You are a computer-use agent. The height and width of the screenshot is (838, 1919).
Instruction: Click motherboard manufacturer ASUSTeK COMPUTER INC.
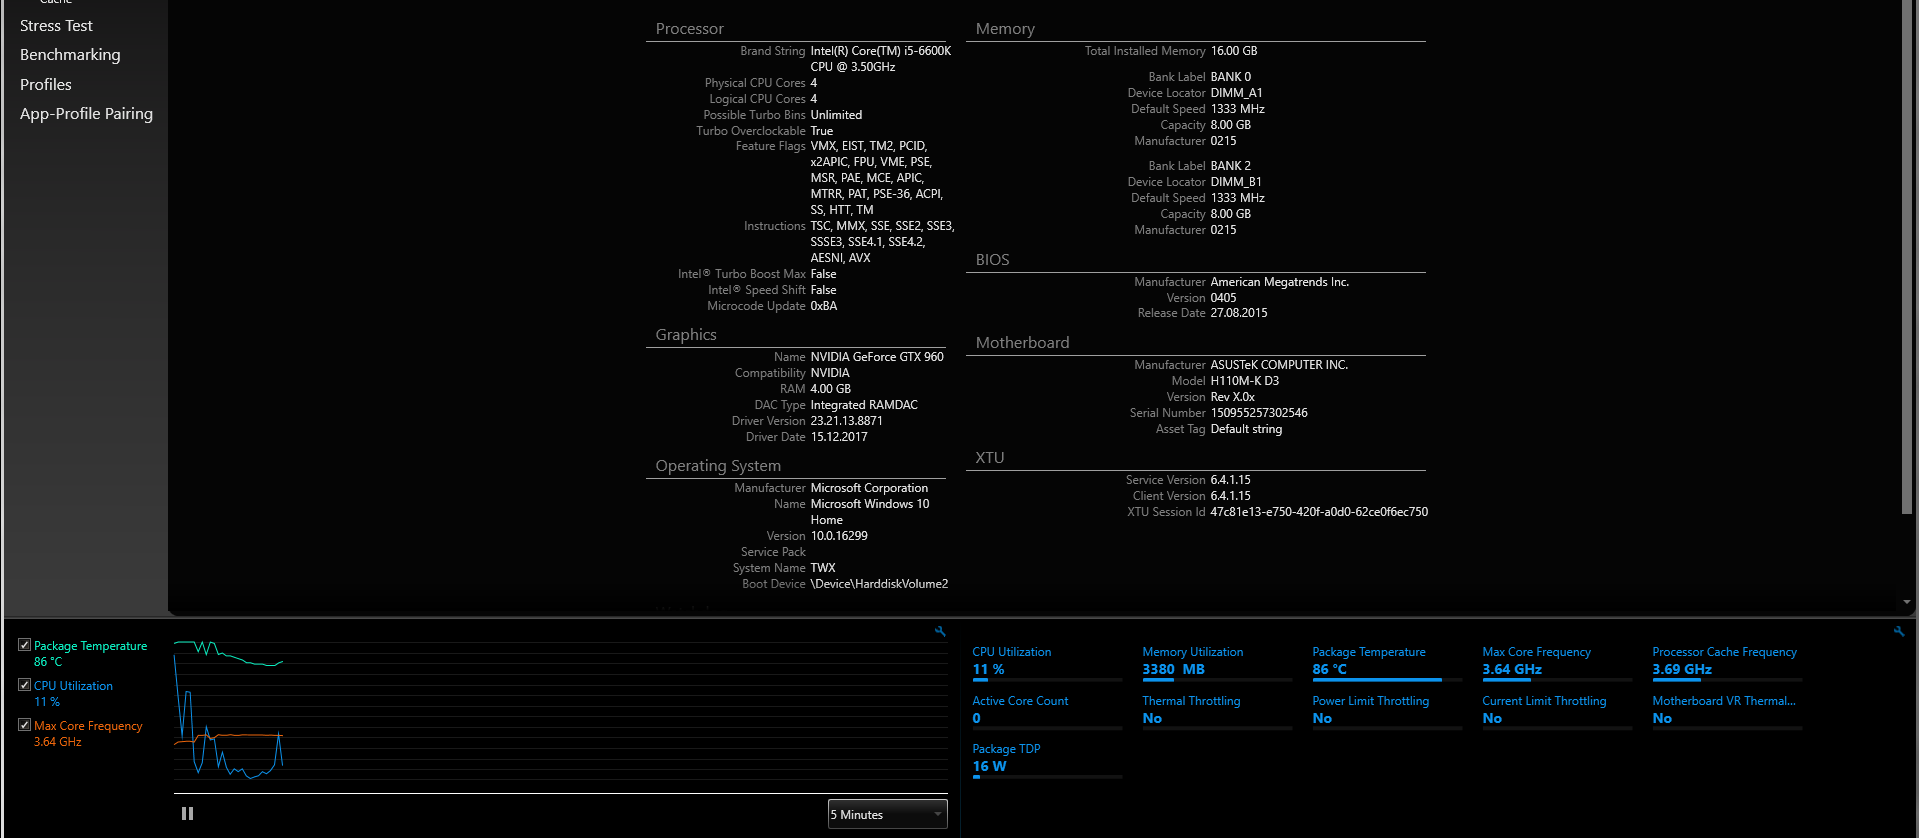tap(1279, 365)
